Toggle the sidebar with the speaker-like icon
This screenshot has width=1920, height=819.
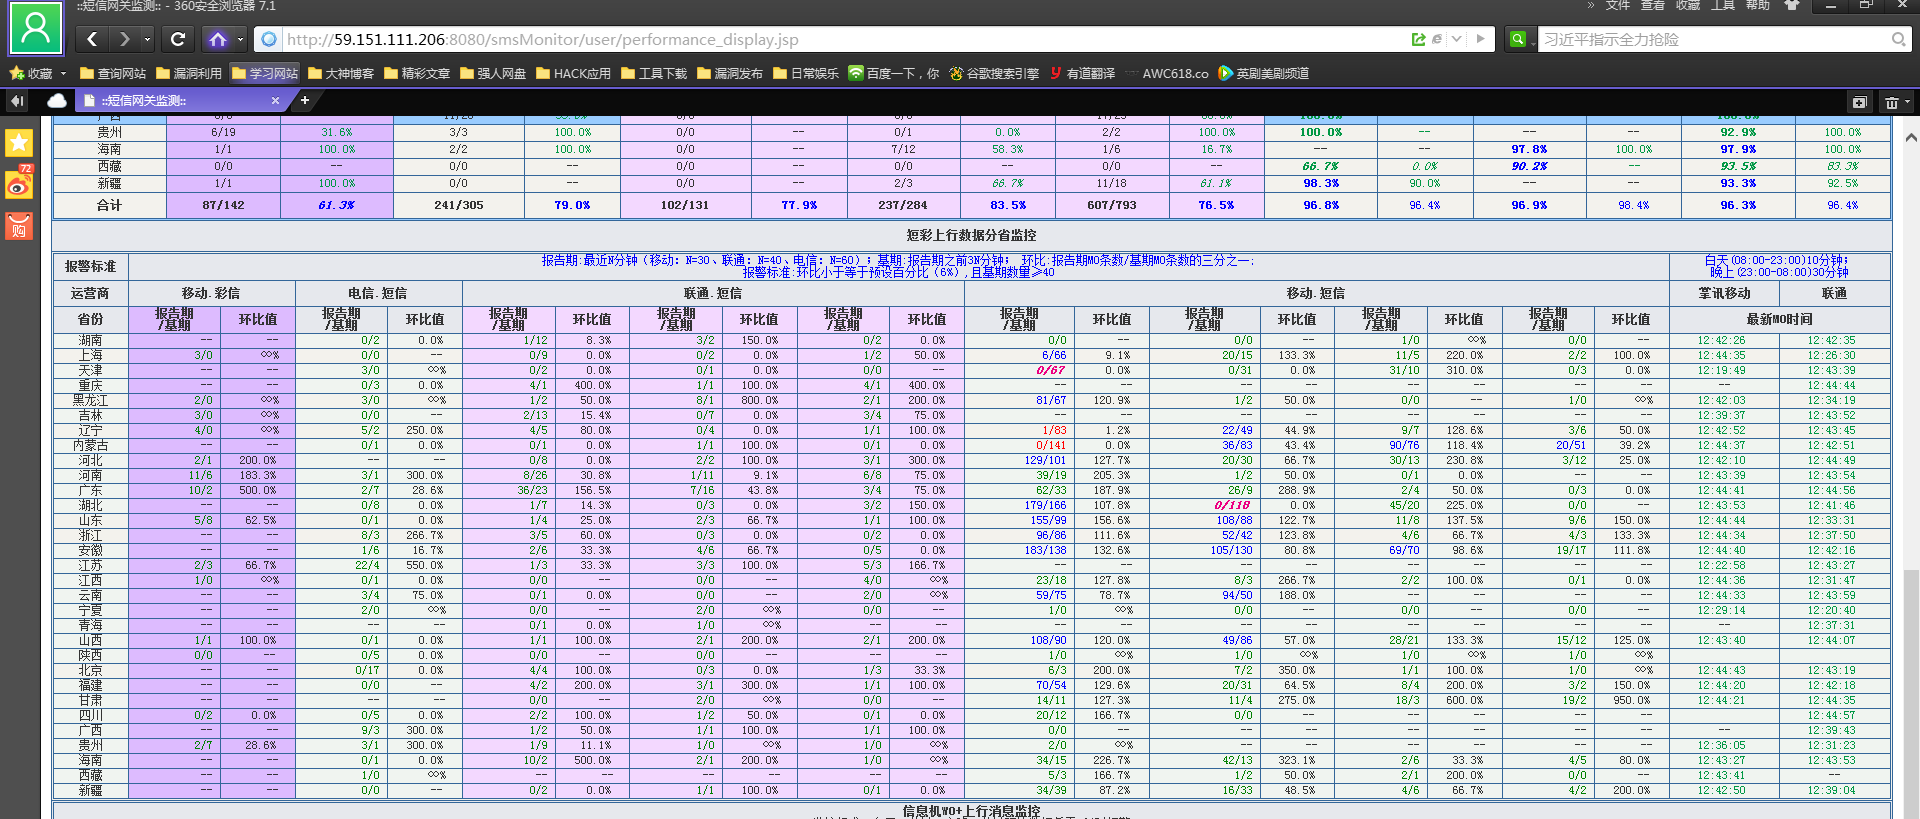[17, 101]
